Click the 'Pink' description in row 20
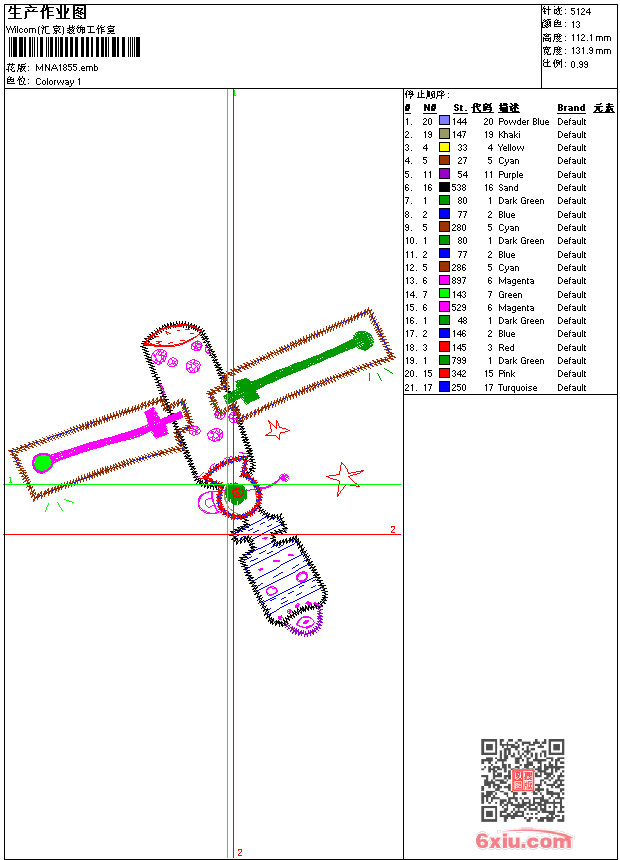 coord(506,374)
